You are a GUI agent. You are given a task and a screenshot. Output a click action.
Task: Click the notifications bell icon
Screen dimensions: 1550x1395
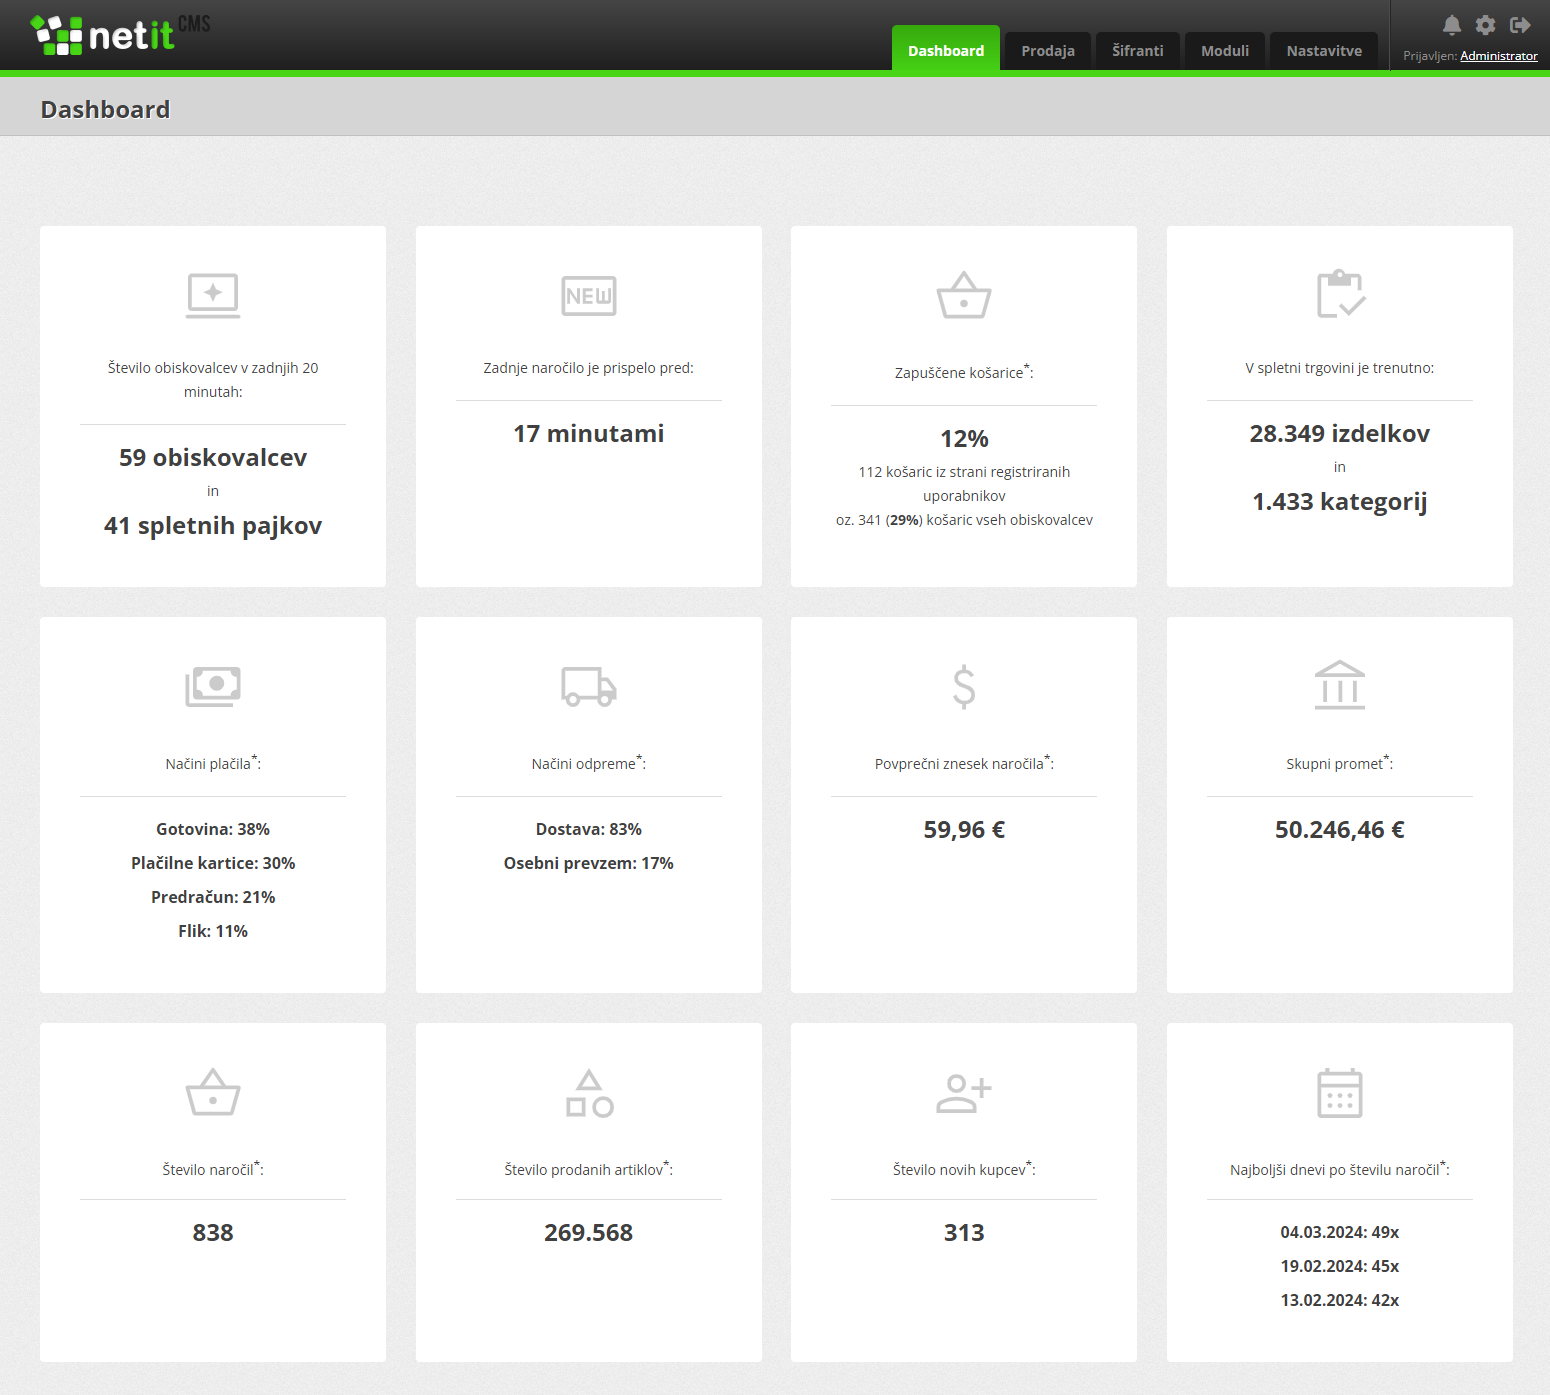click(x=1452, y=25)
